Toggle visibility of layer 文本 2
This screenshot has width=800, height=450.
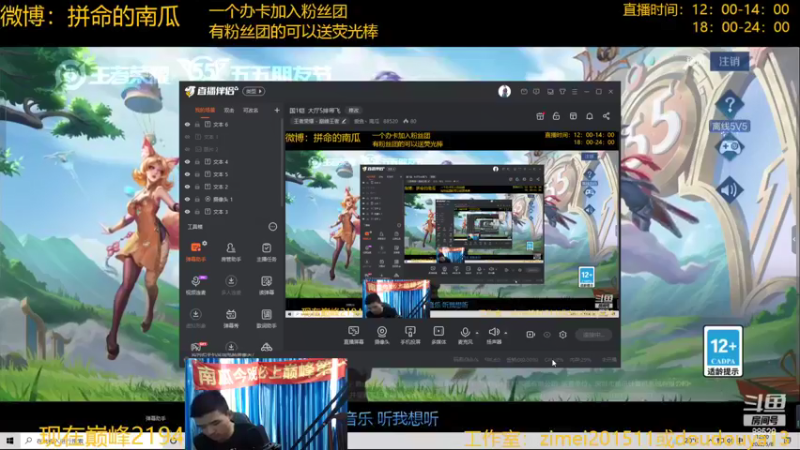(x=187, y=187)
